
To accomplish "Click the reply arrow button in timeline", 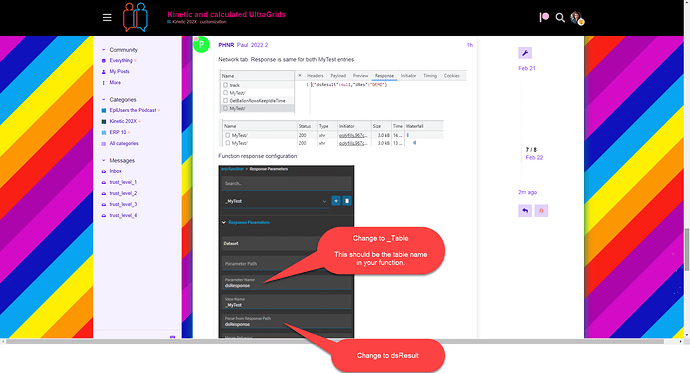I will click(525, 211).
